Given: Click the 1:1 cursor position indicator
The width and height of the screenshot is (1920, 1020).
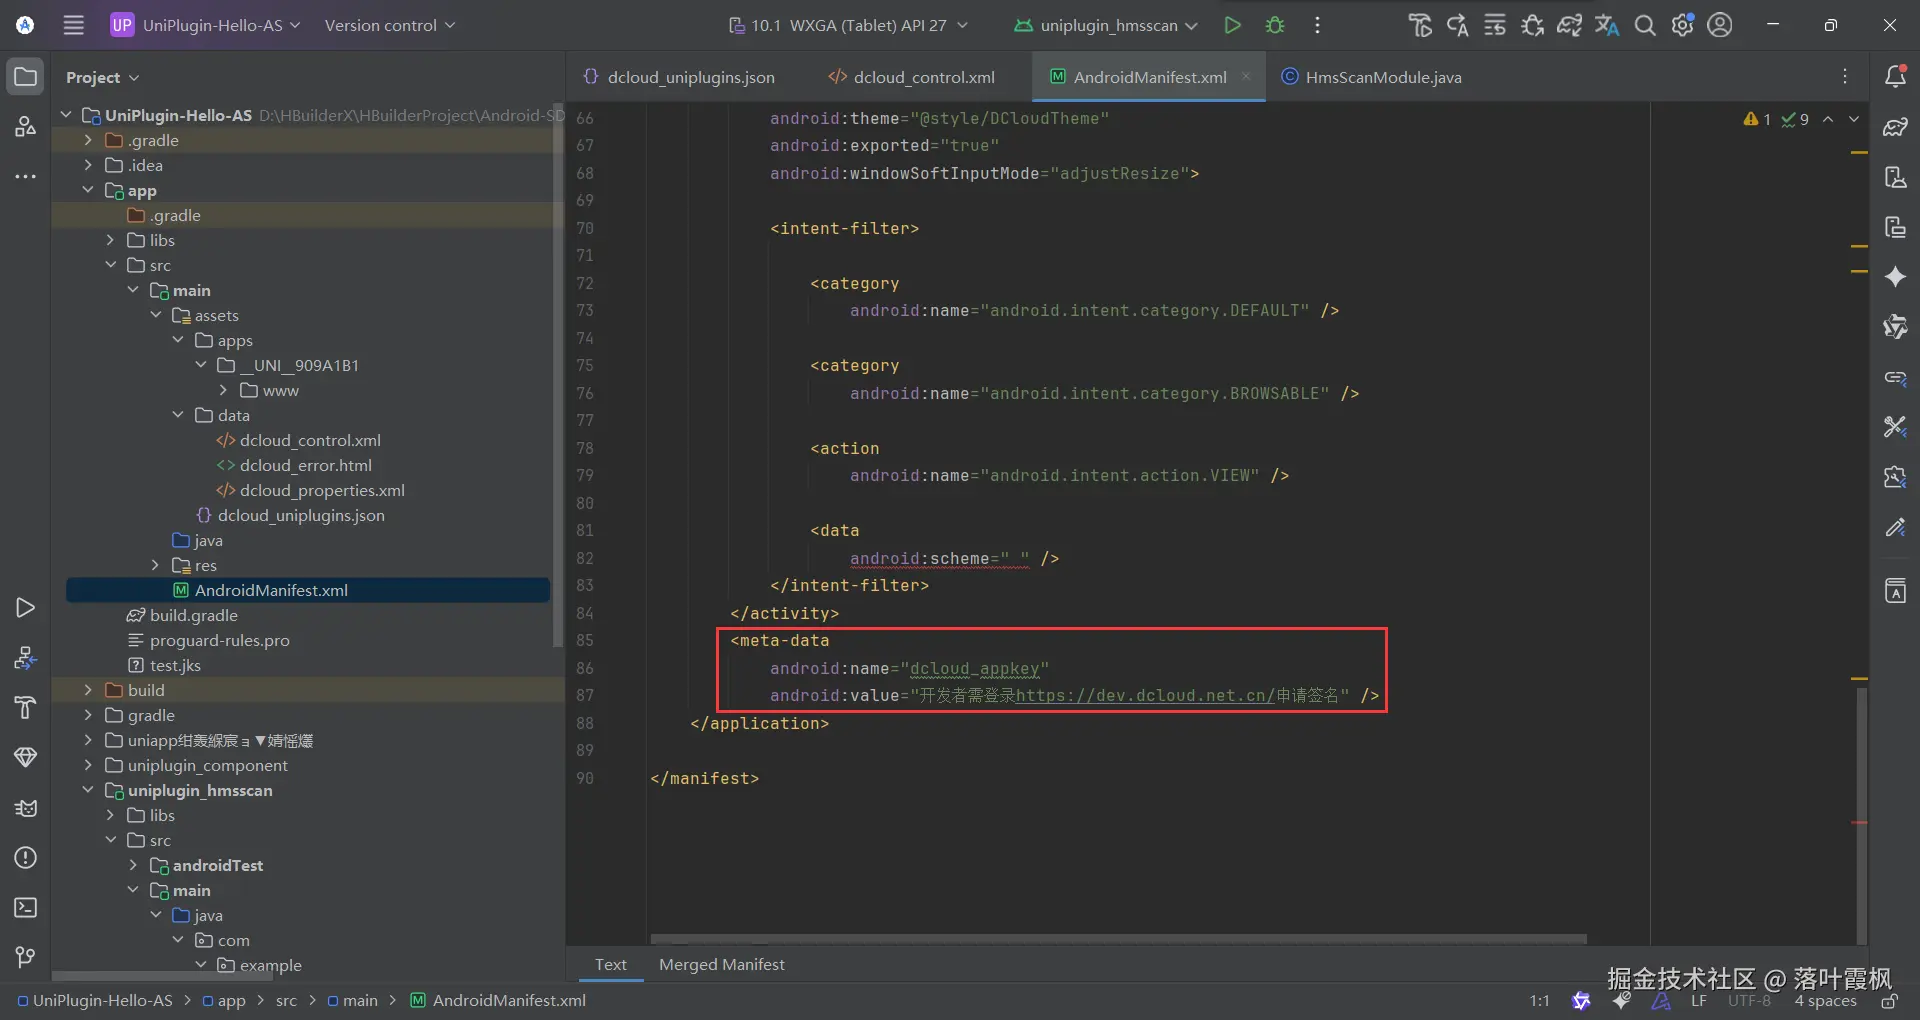Looking at the screenshot, I should click(x=1539, y=1001).
